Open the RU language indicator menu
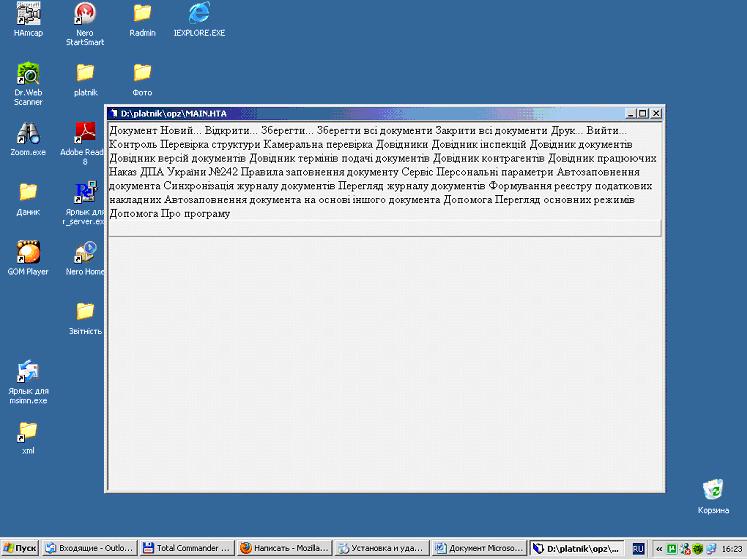Image resolution: width=747 pixels, height=560 pixels. 638,549
